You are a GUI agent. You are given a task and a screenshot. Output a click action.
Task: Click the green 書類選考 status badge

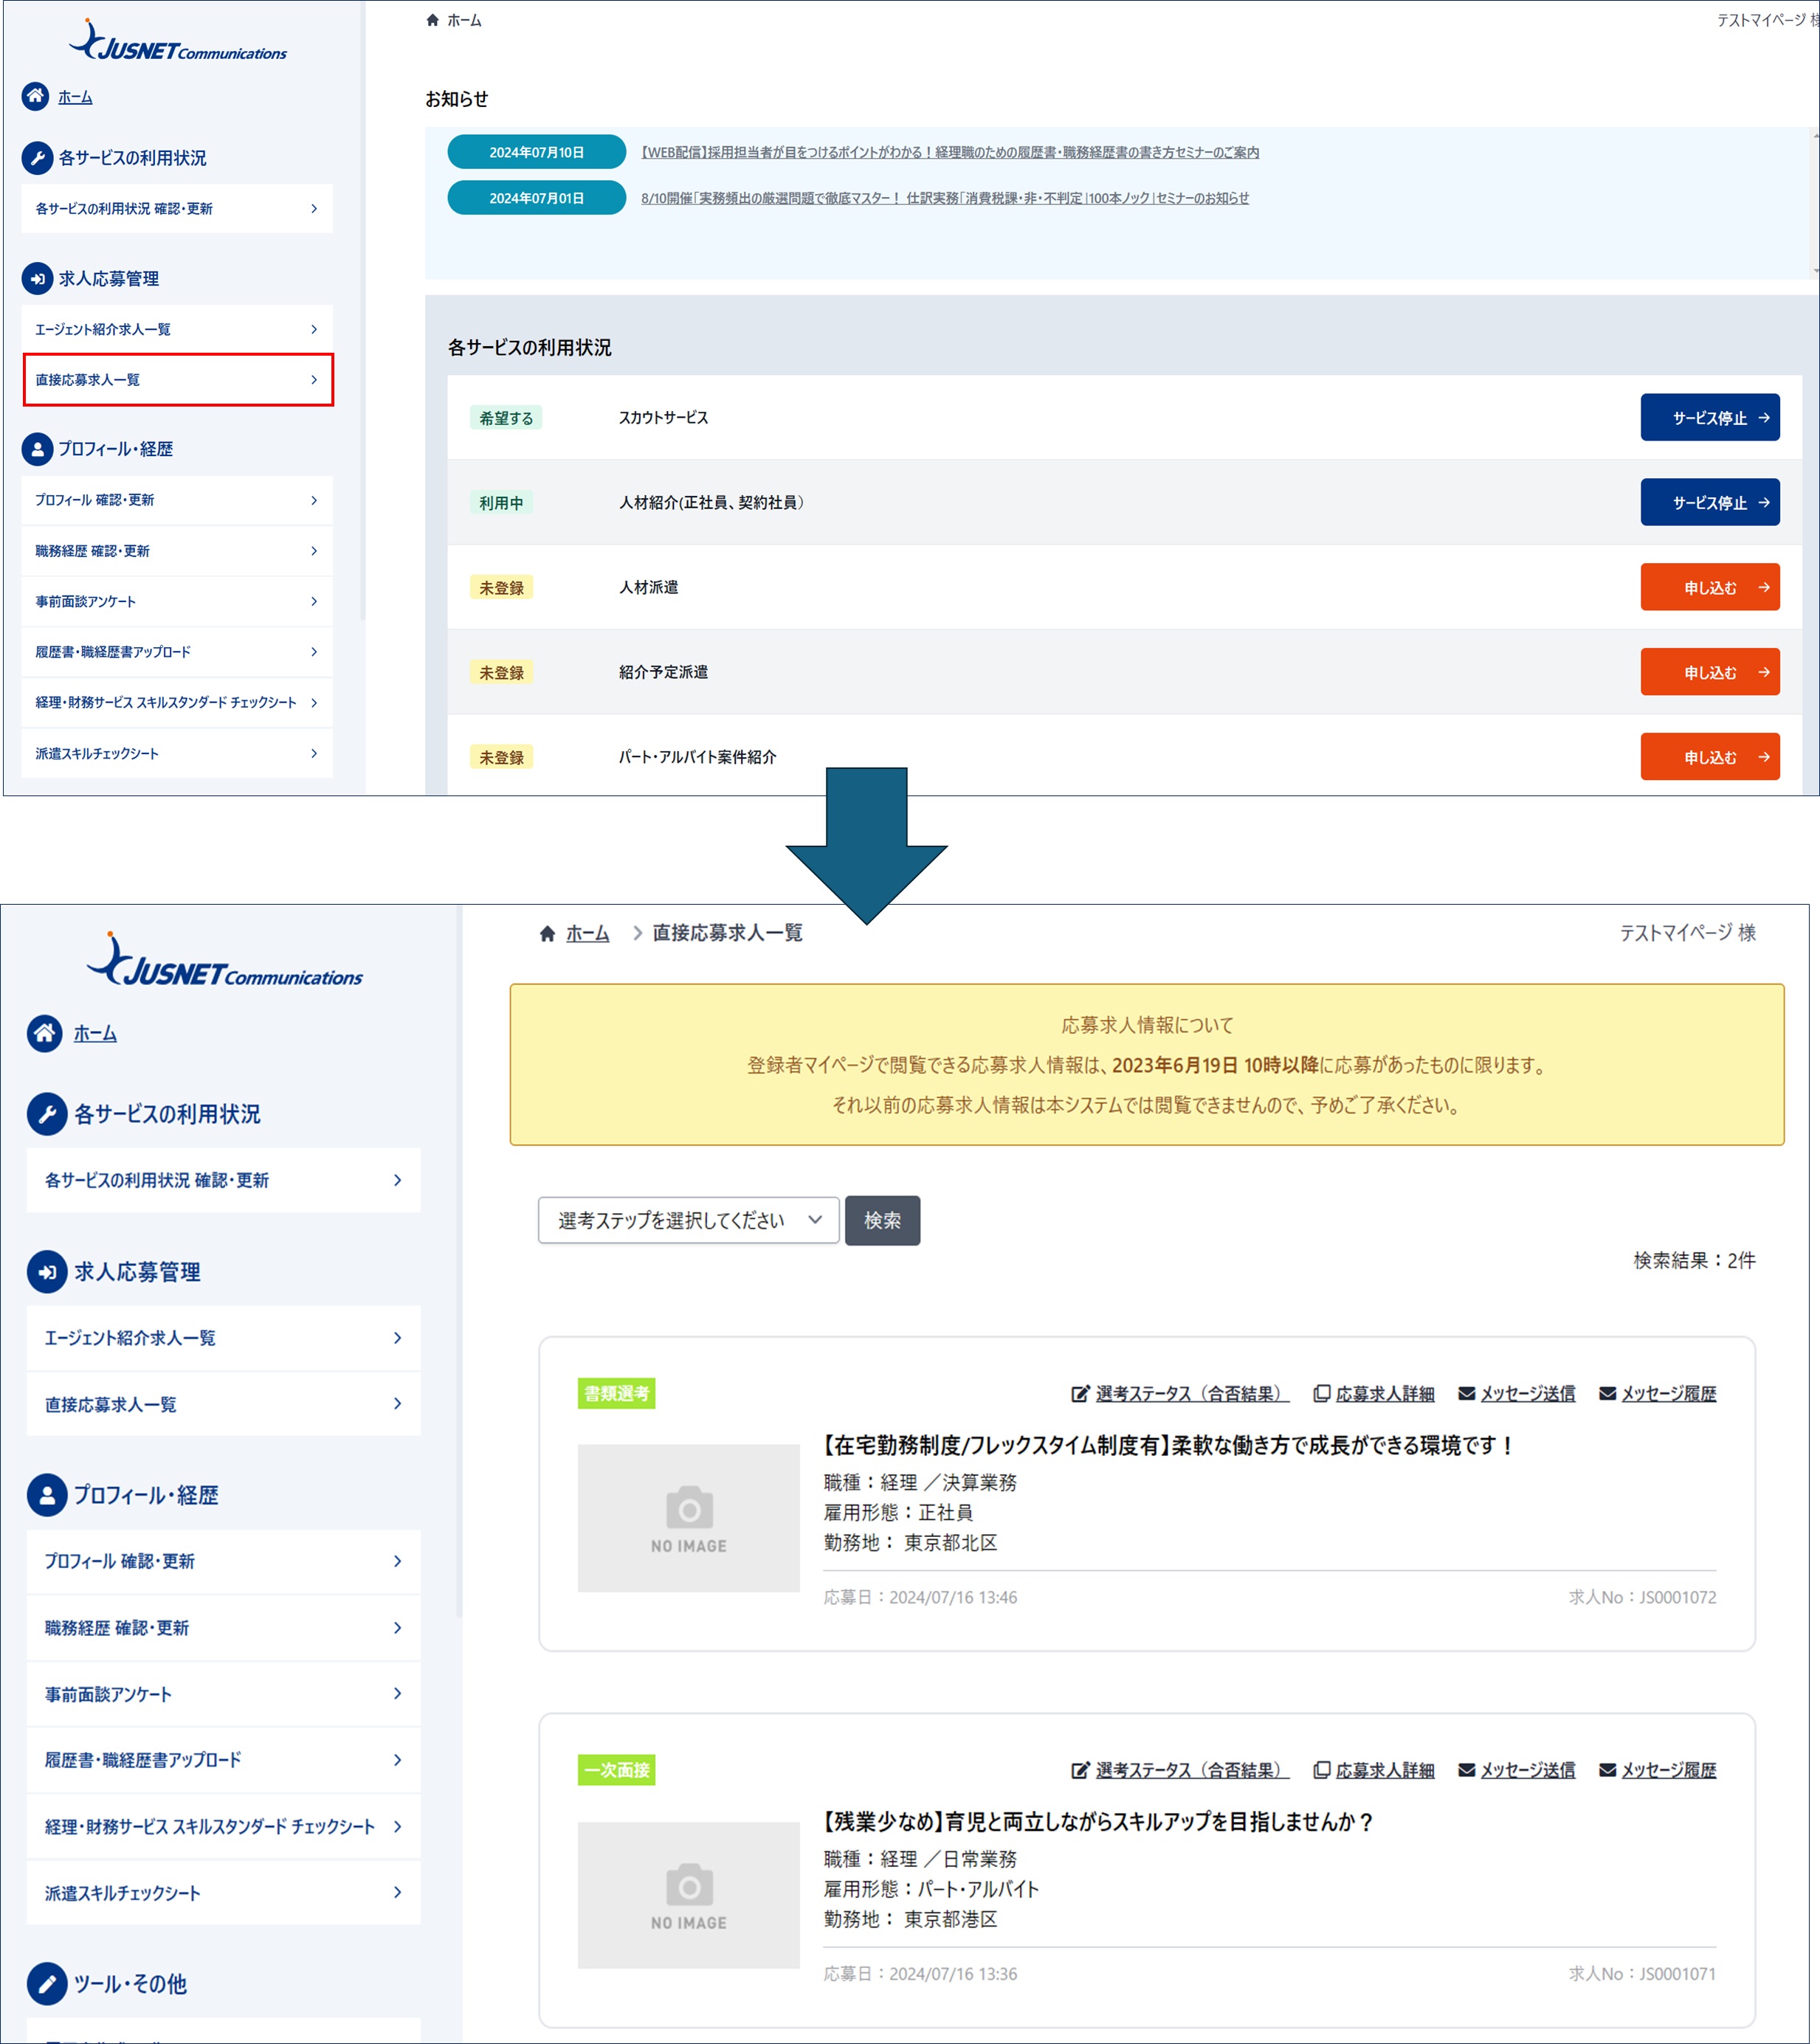pyautogui.click(x=617, y=1393)
